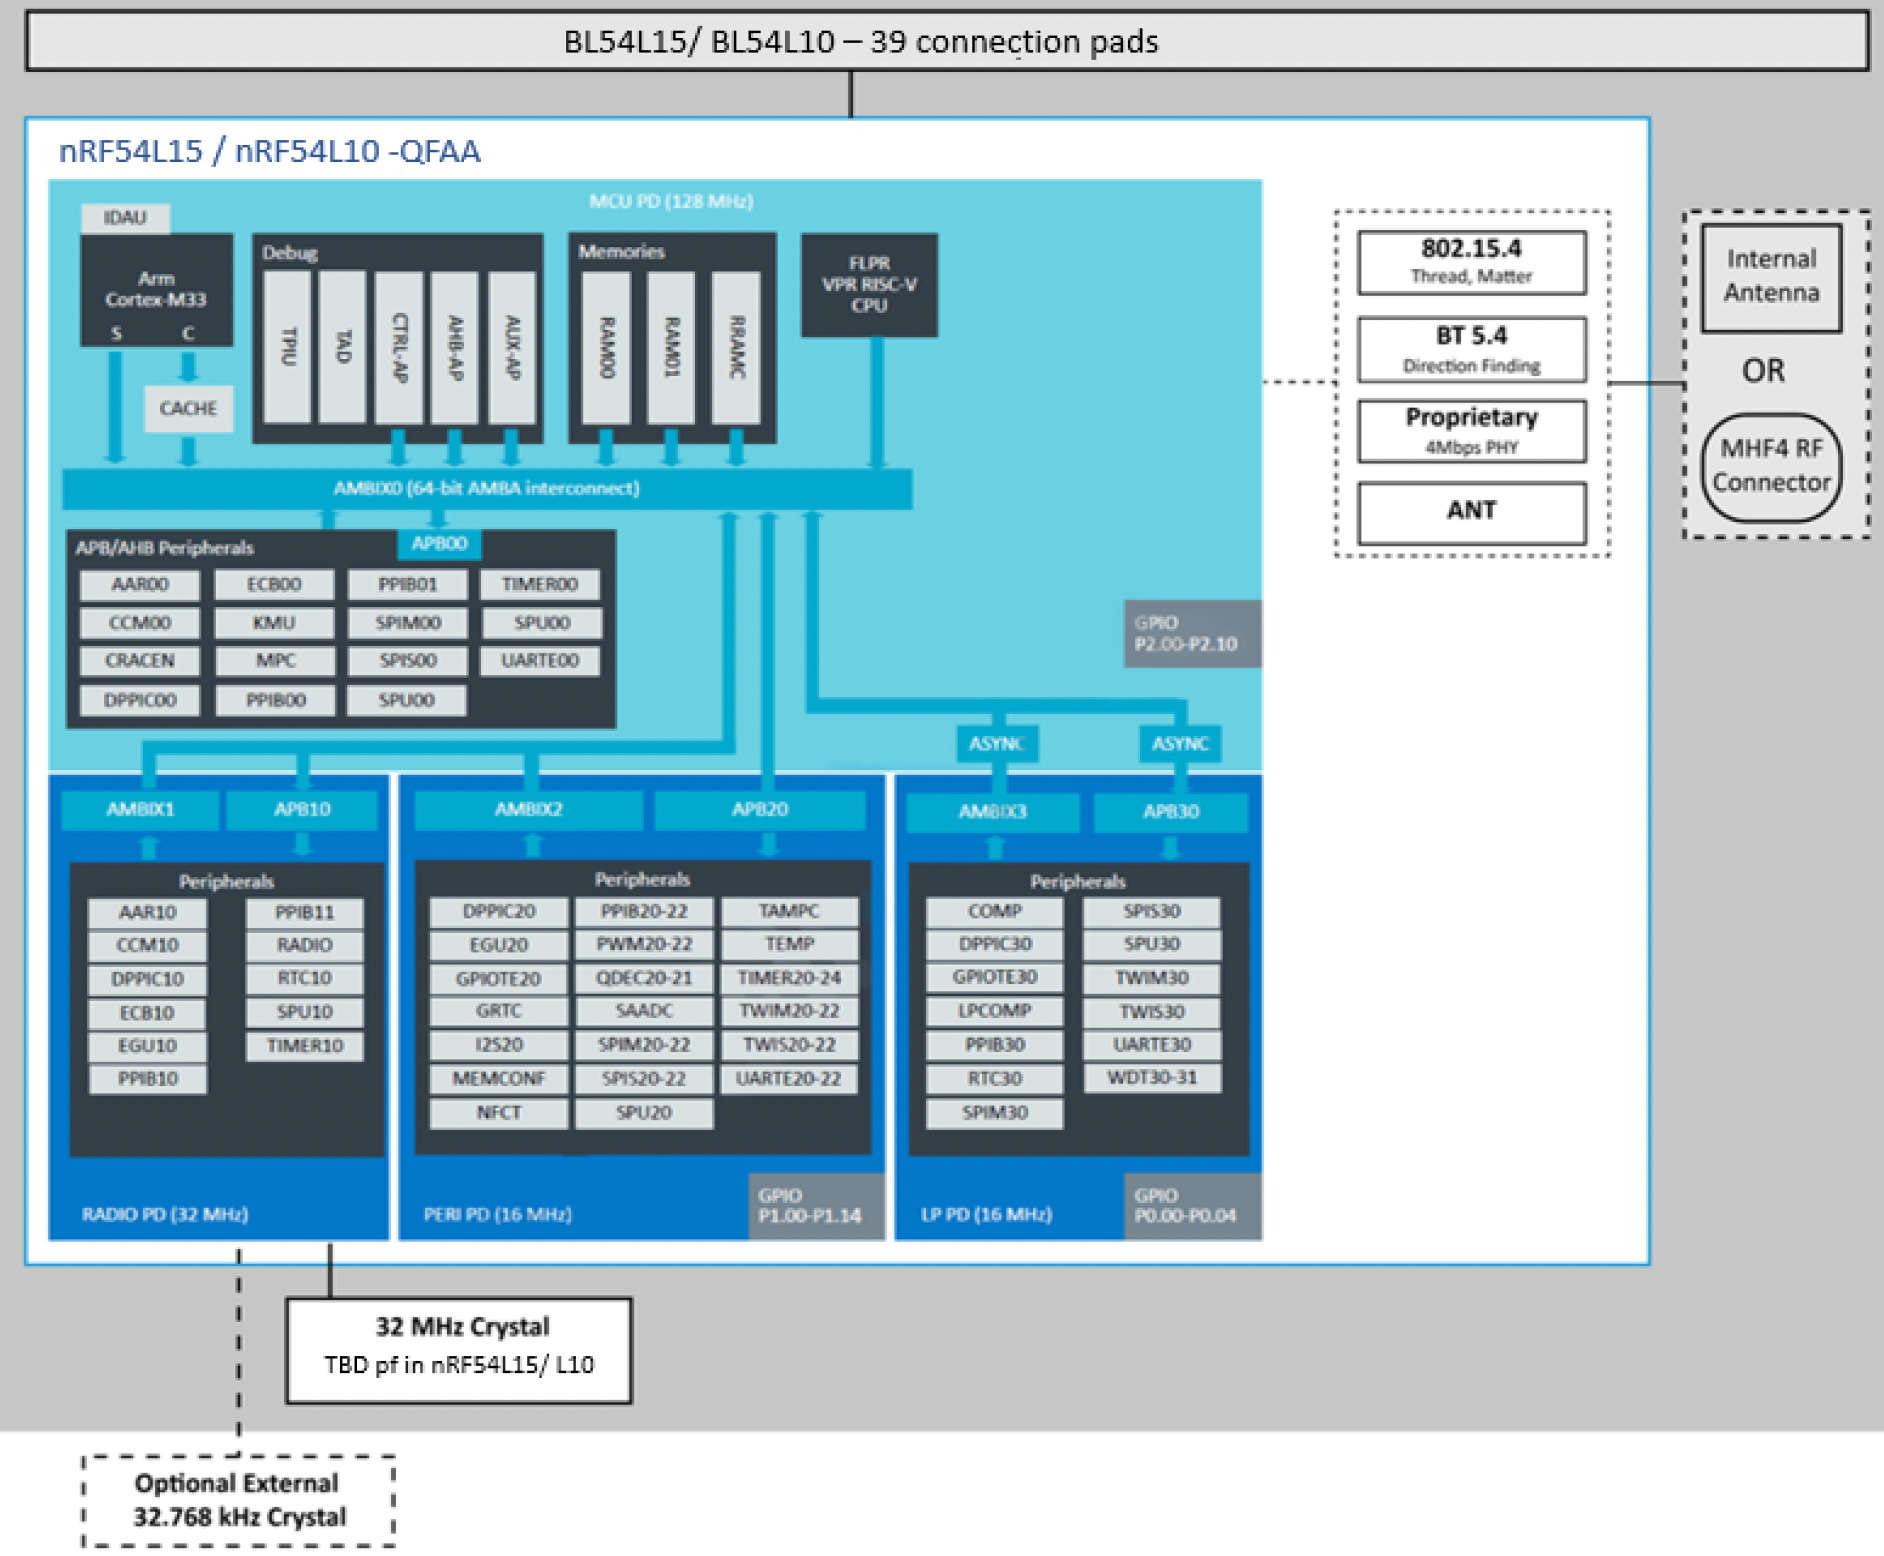Click the RRAMC memory block
The image size is (1884, 1556).
[736, 346]
